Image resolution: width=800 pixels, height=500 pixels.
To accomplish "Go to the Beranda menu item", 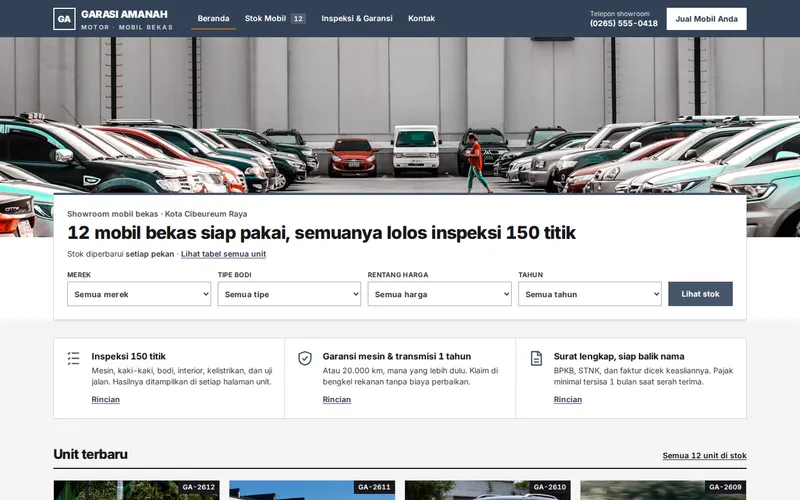I will click(x=213, y=18).
